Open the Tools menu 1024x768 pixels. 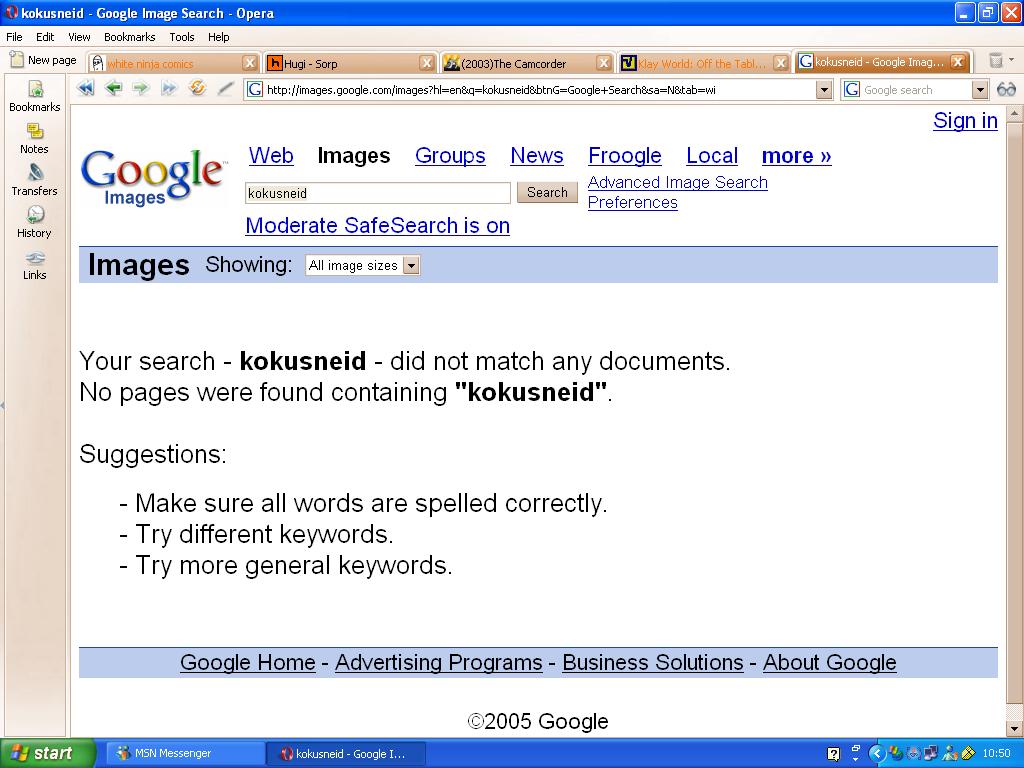tap(182, 37)
